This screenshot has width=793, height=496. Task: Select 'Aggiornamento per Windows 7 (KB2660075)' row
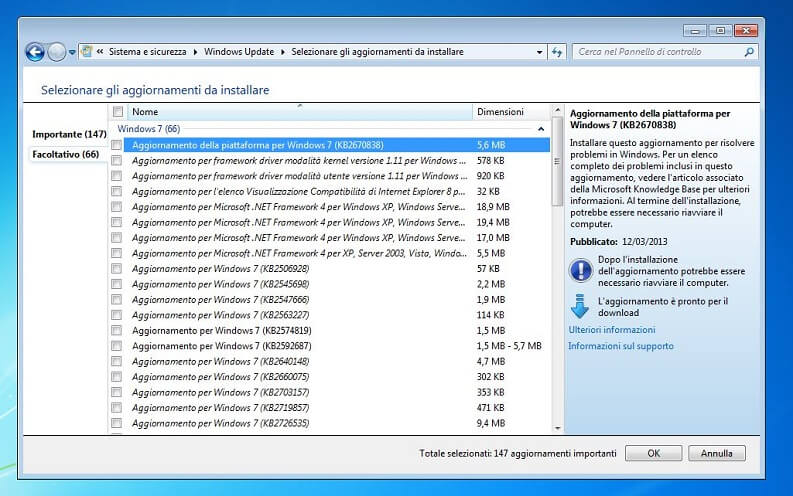(329, 377)
